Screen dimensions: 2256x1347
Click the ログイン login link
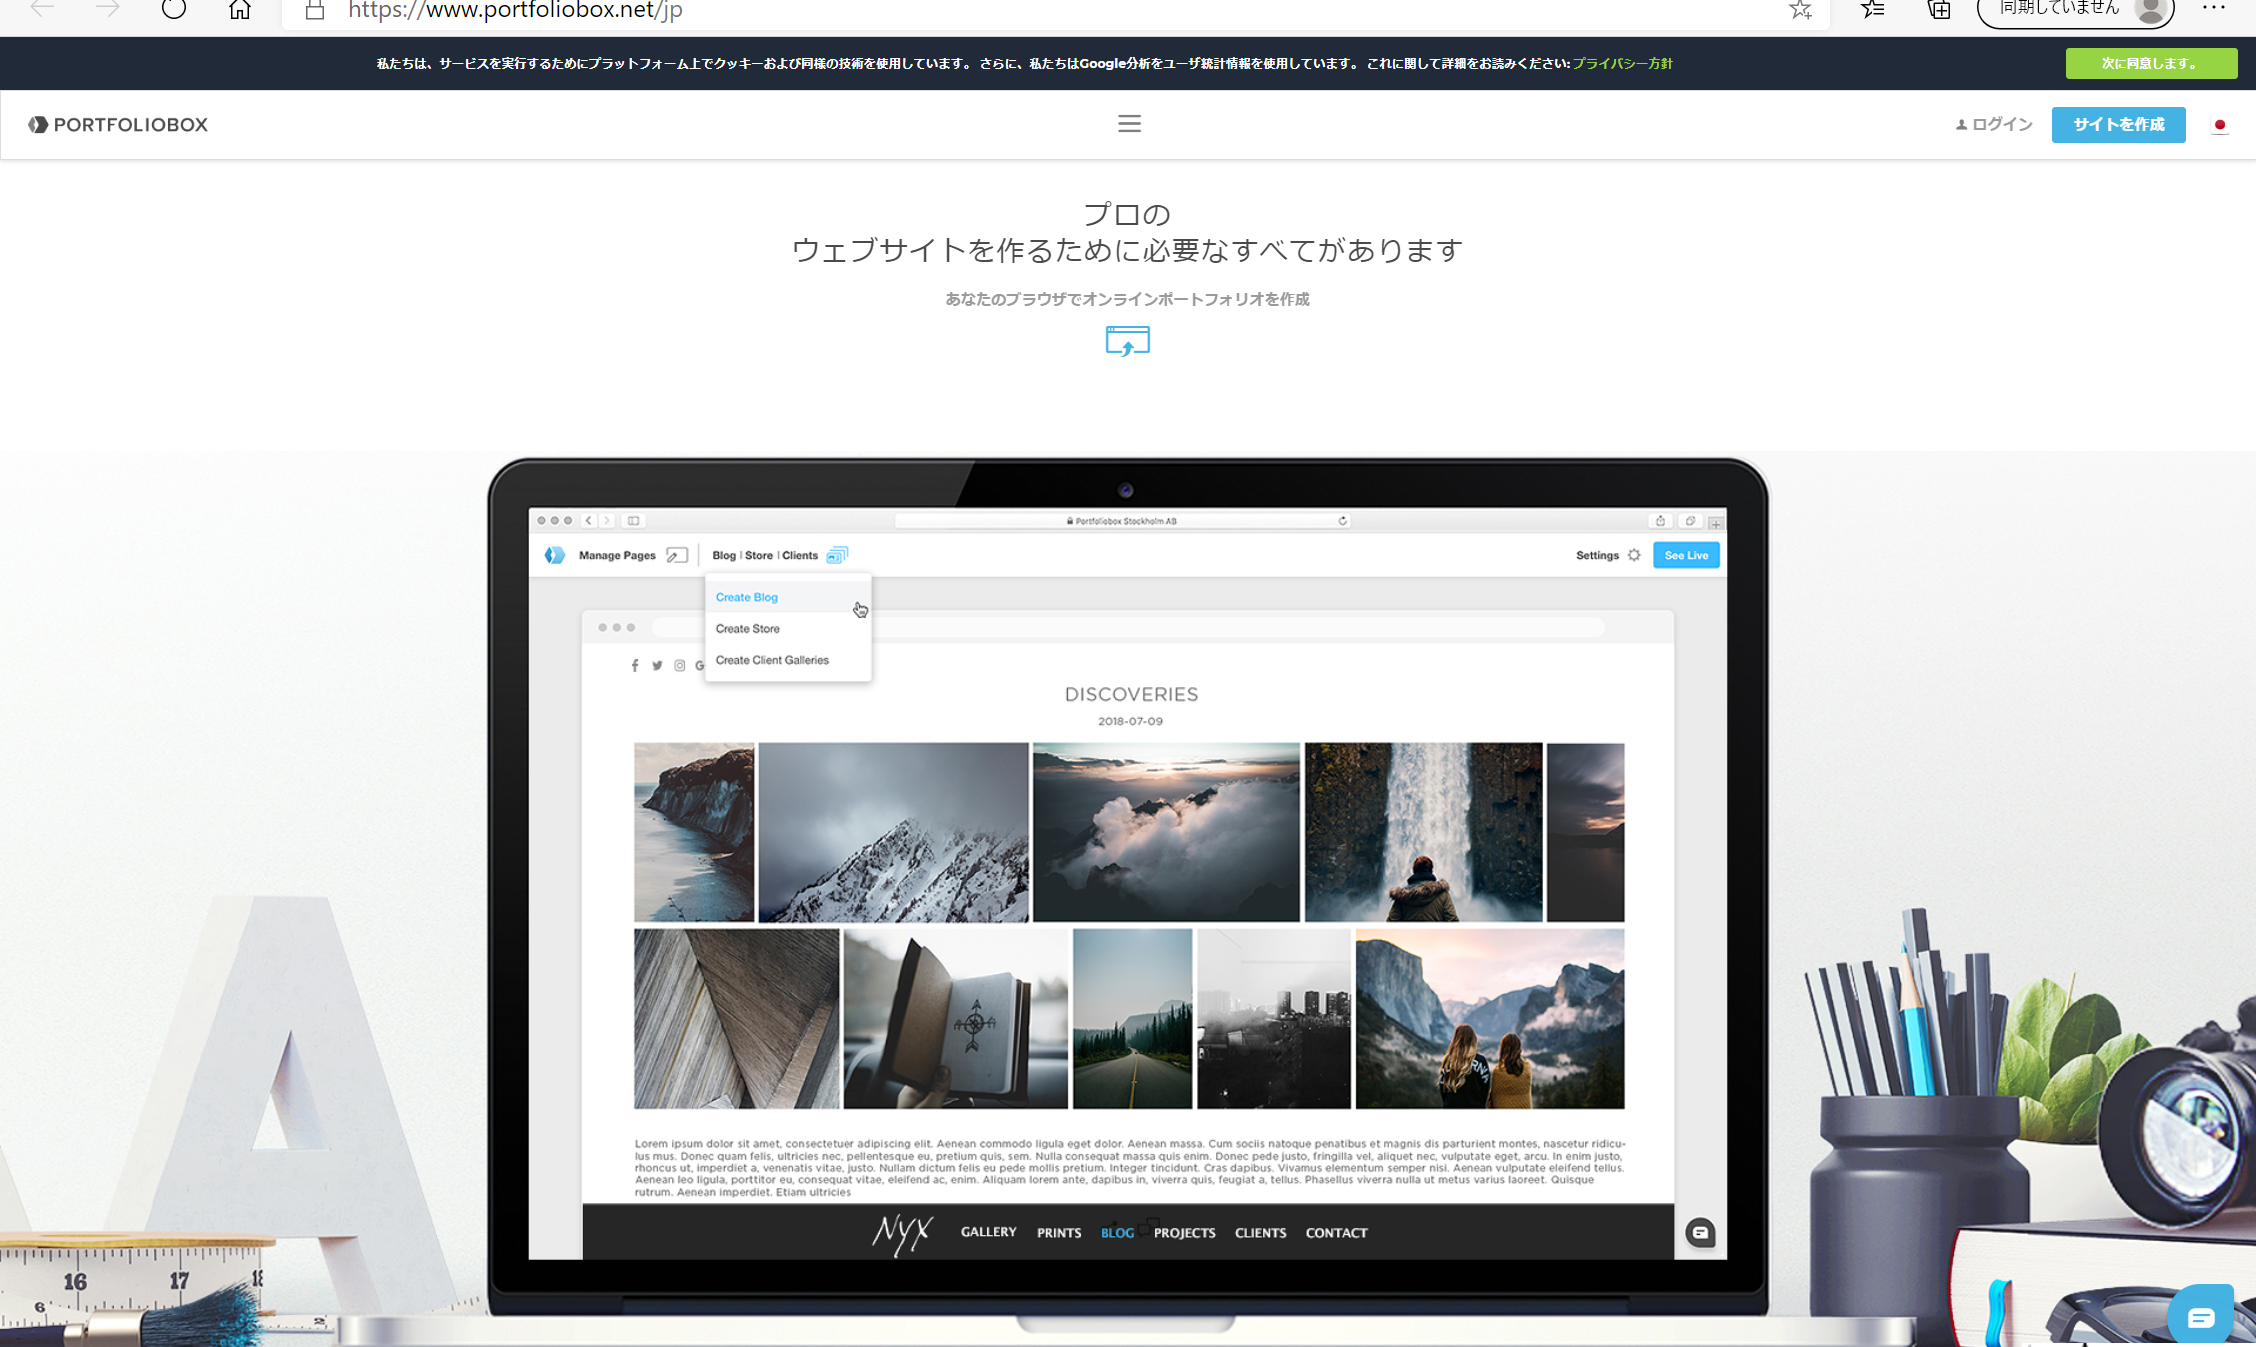(1994, 125)
